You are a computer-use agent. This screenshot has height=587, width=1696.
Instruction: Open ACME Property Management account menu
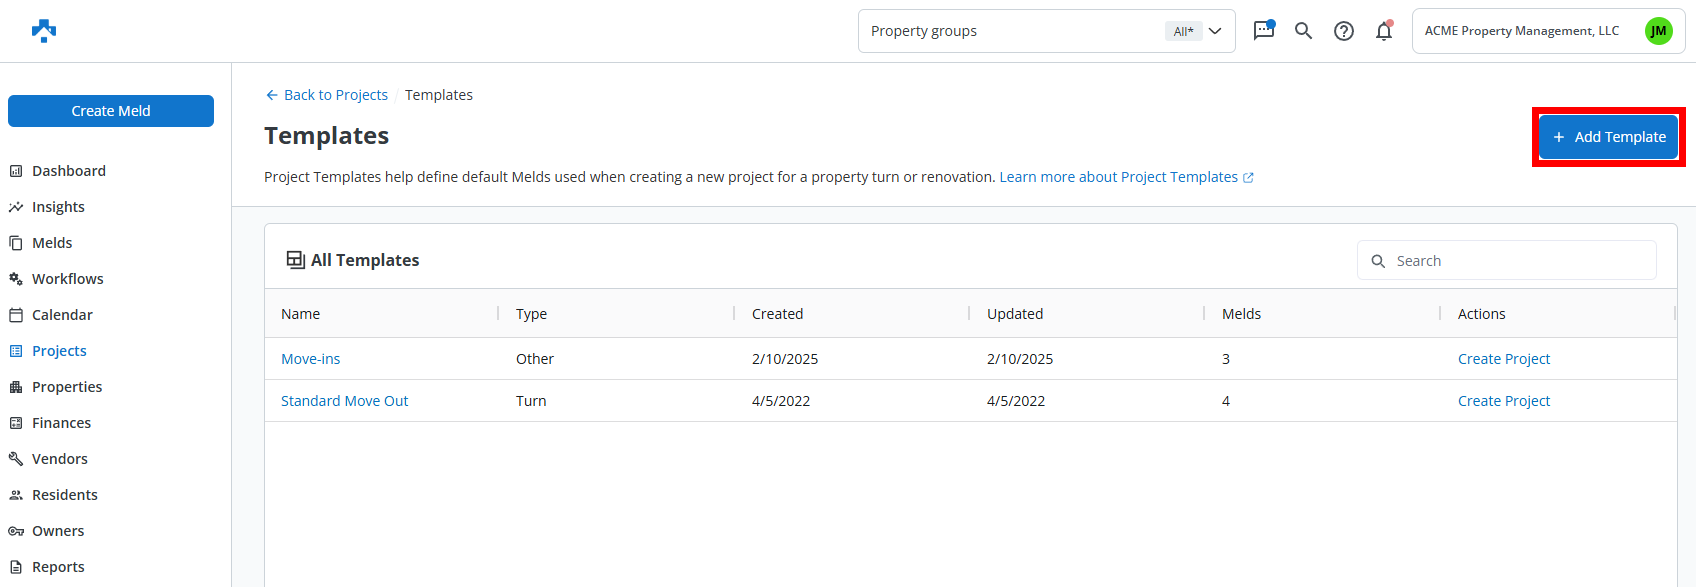pyautogui.click(x=1521, y=31)
